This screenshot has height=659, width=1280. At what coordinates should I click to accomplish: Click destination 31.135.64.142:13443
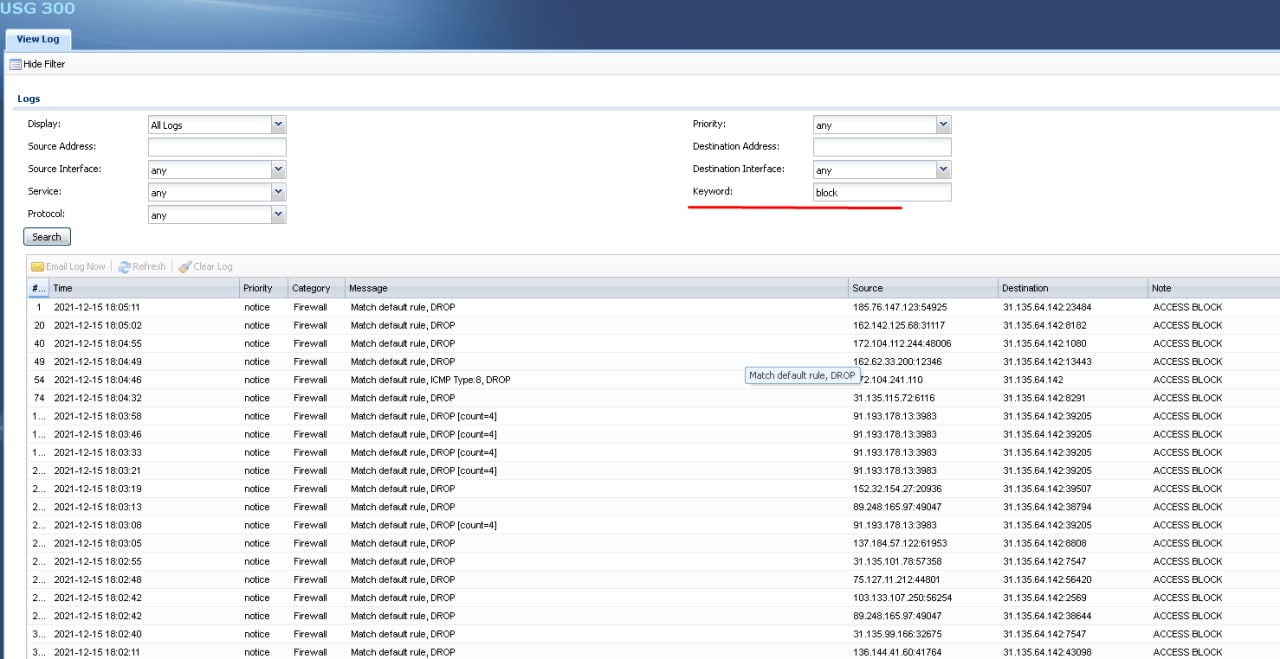pyautogui.click(x=1047, y=361)
